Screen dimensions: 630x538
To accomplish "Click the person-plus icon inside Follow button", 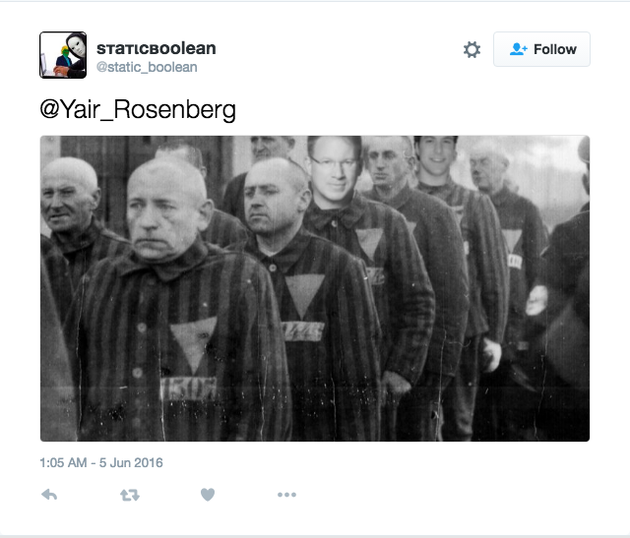I will click(518, 49).
